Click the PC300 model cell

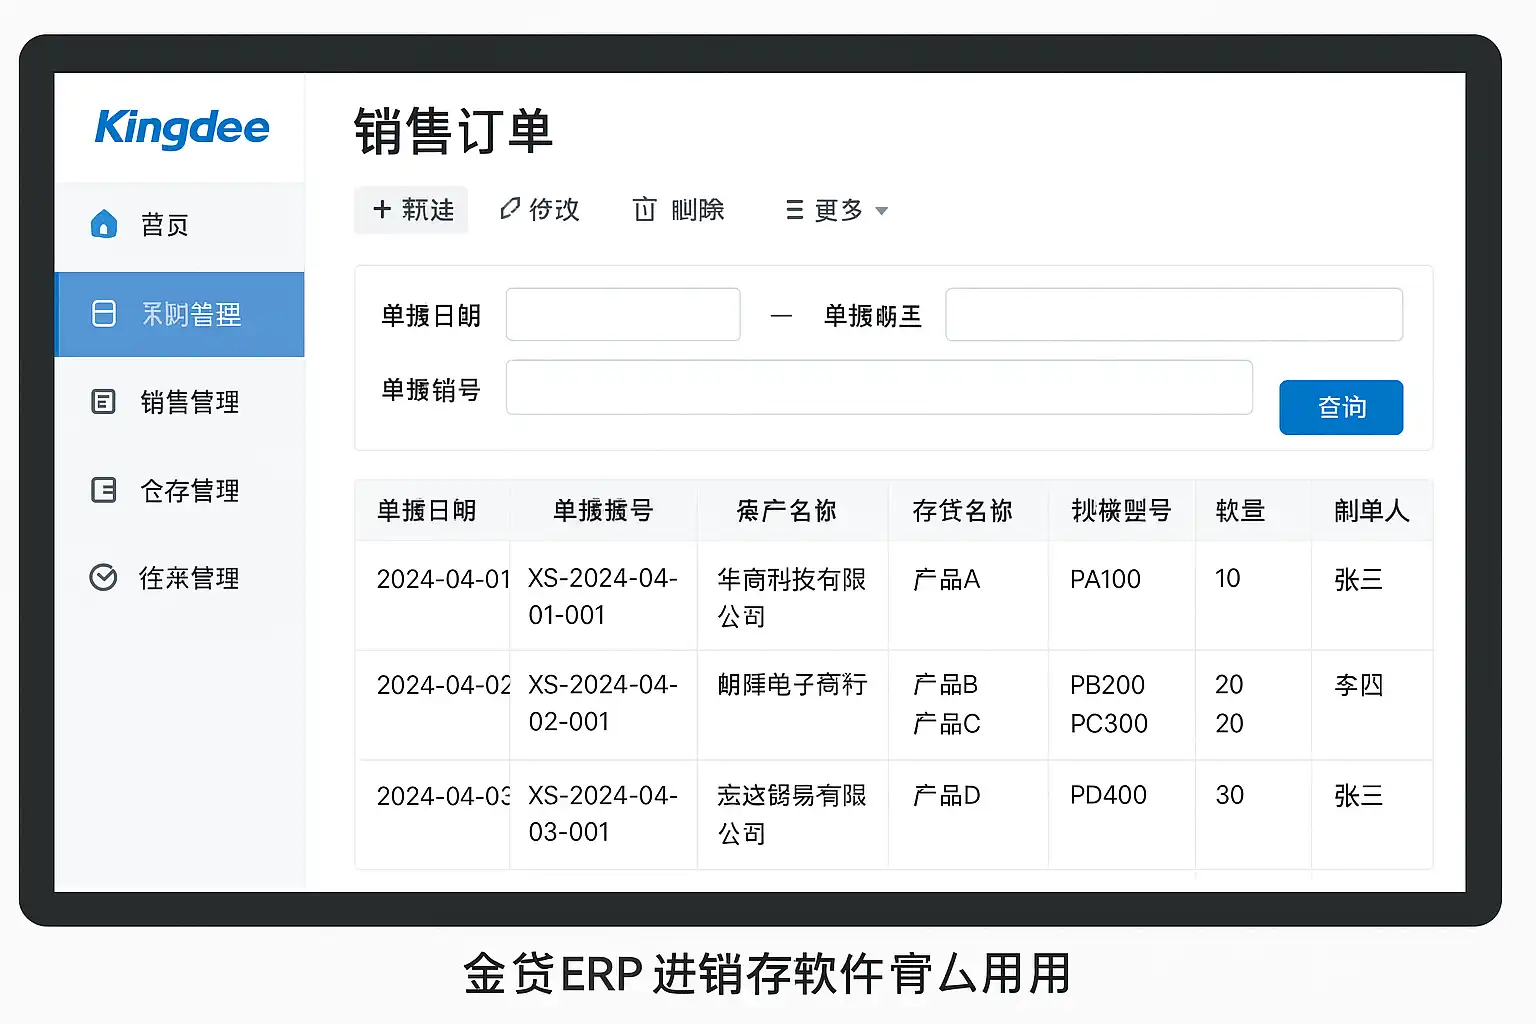(1109, 723)
